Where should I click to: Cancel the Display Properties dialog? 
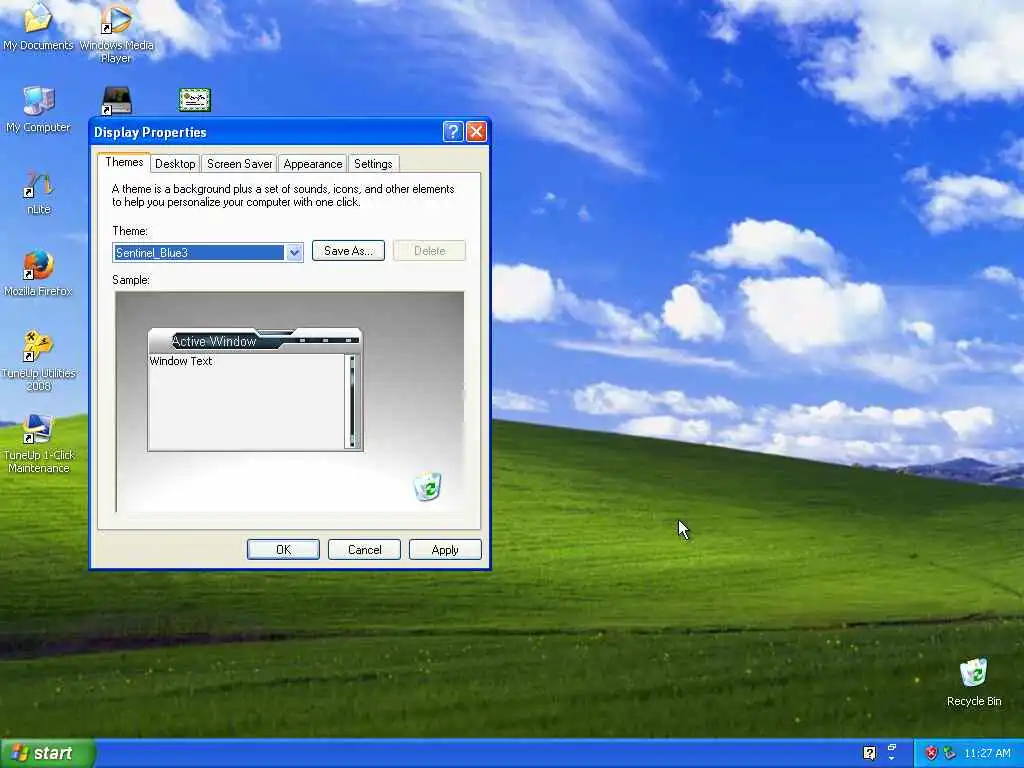click(364, 550)
